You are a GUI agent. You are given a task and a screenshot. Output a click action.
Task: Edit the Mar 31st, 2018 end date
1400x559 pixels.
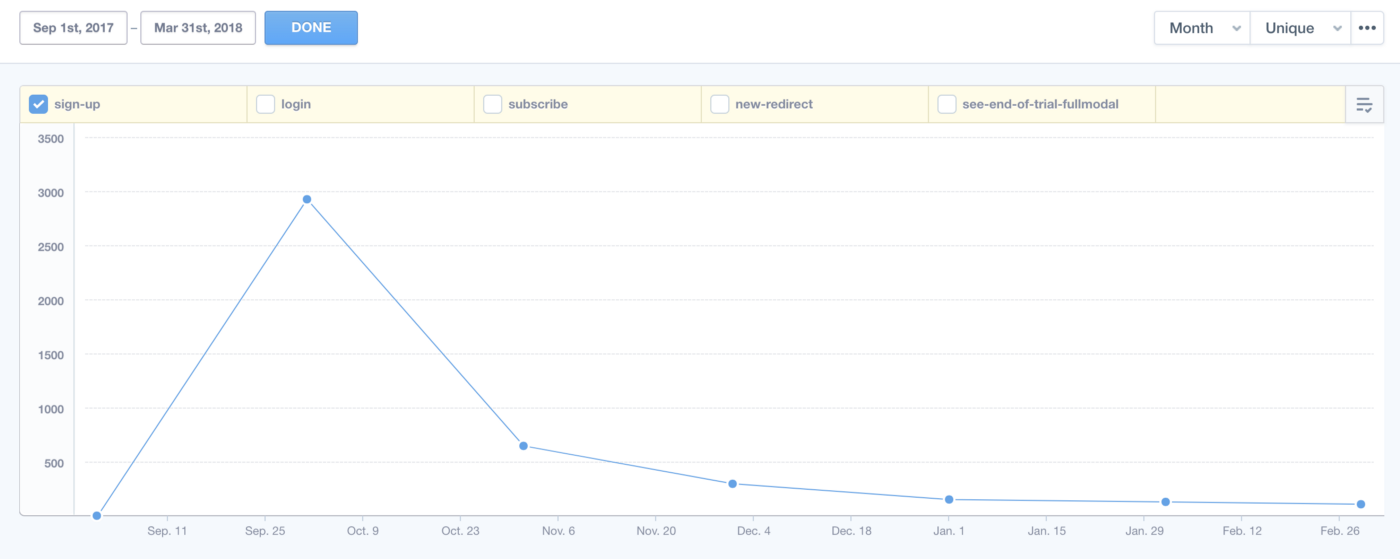198,28
